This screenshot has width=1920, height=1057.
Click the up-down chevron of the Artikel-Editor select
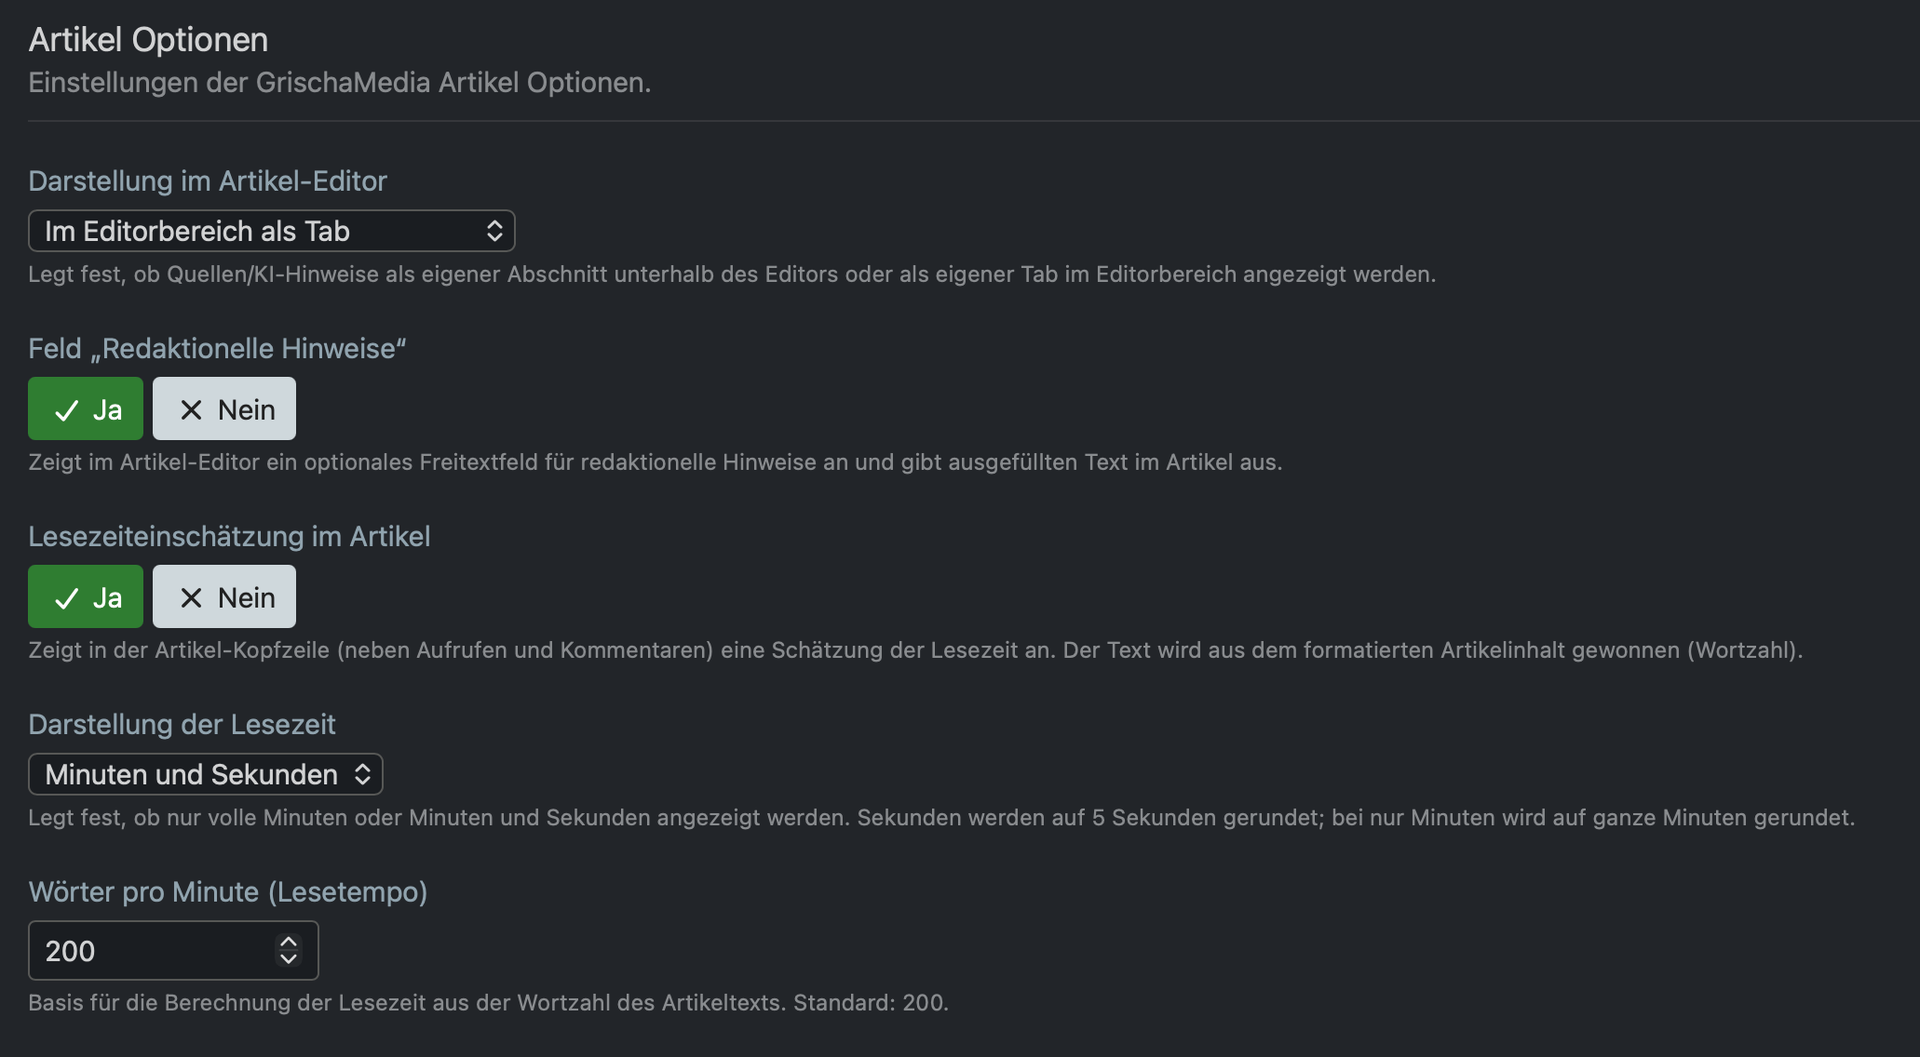tap(494, 231)
